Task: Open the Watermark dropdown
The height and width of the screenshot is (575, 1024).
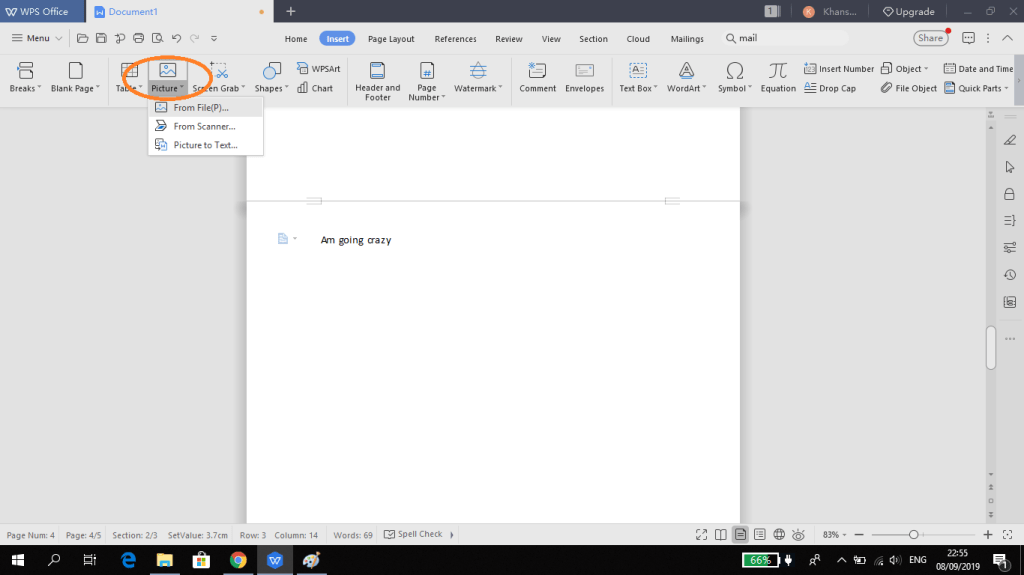Action: coord(478,88)
